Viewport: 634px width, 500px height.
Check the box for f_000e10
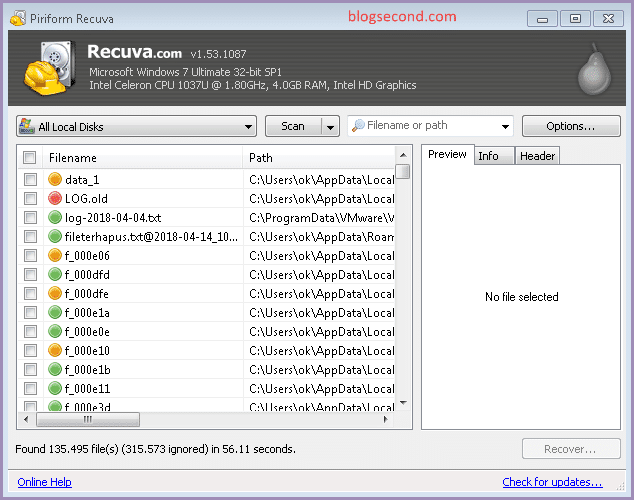[x=30, y=350]
